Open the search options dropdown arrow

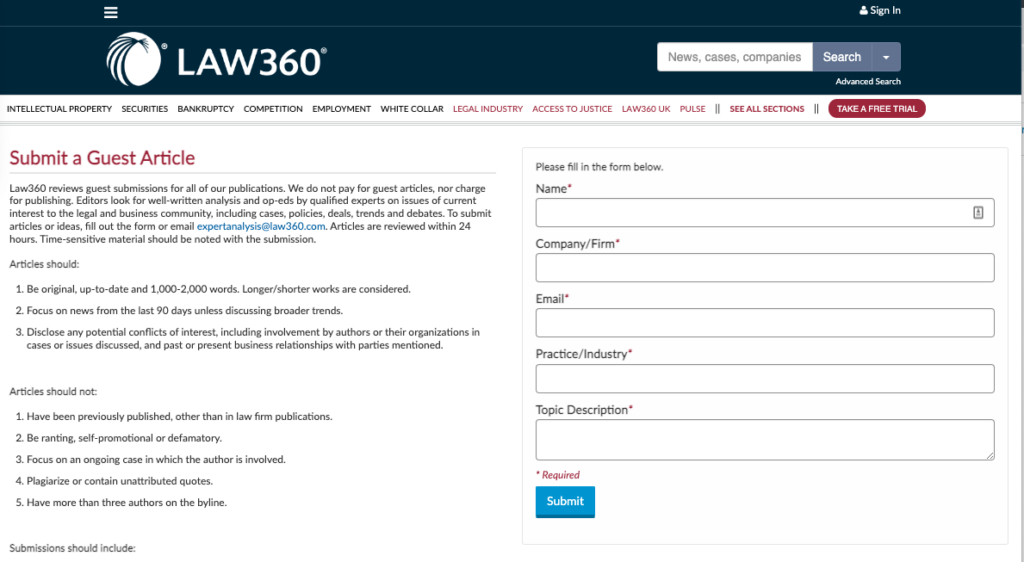coord(886,57)
